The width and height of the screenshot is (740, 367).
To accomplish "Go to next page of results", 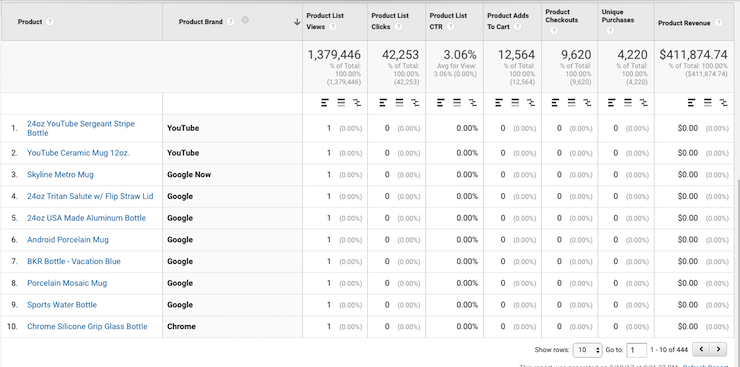I will [x=718, y=350].
